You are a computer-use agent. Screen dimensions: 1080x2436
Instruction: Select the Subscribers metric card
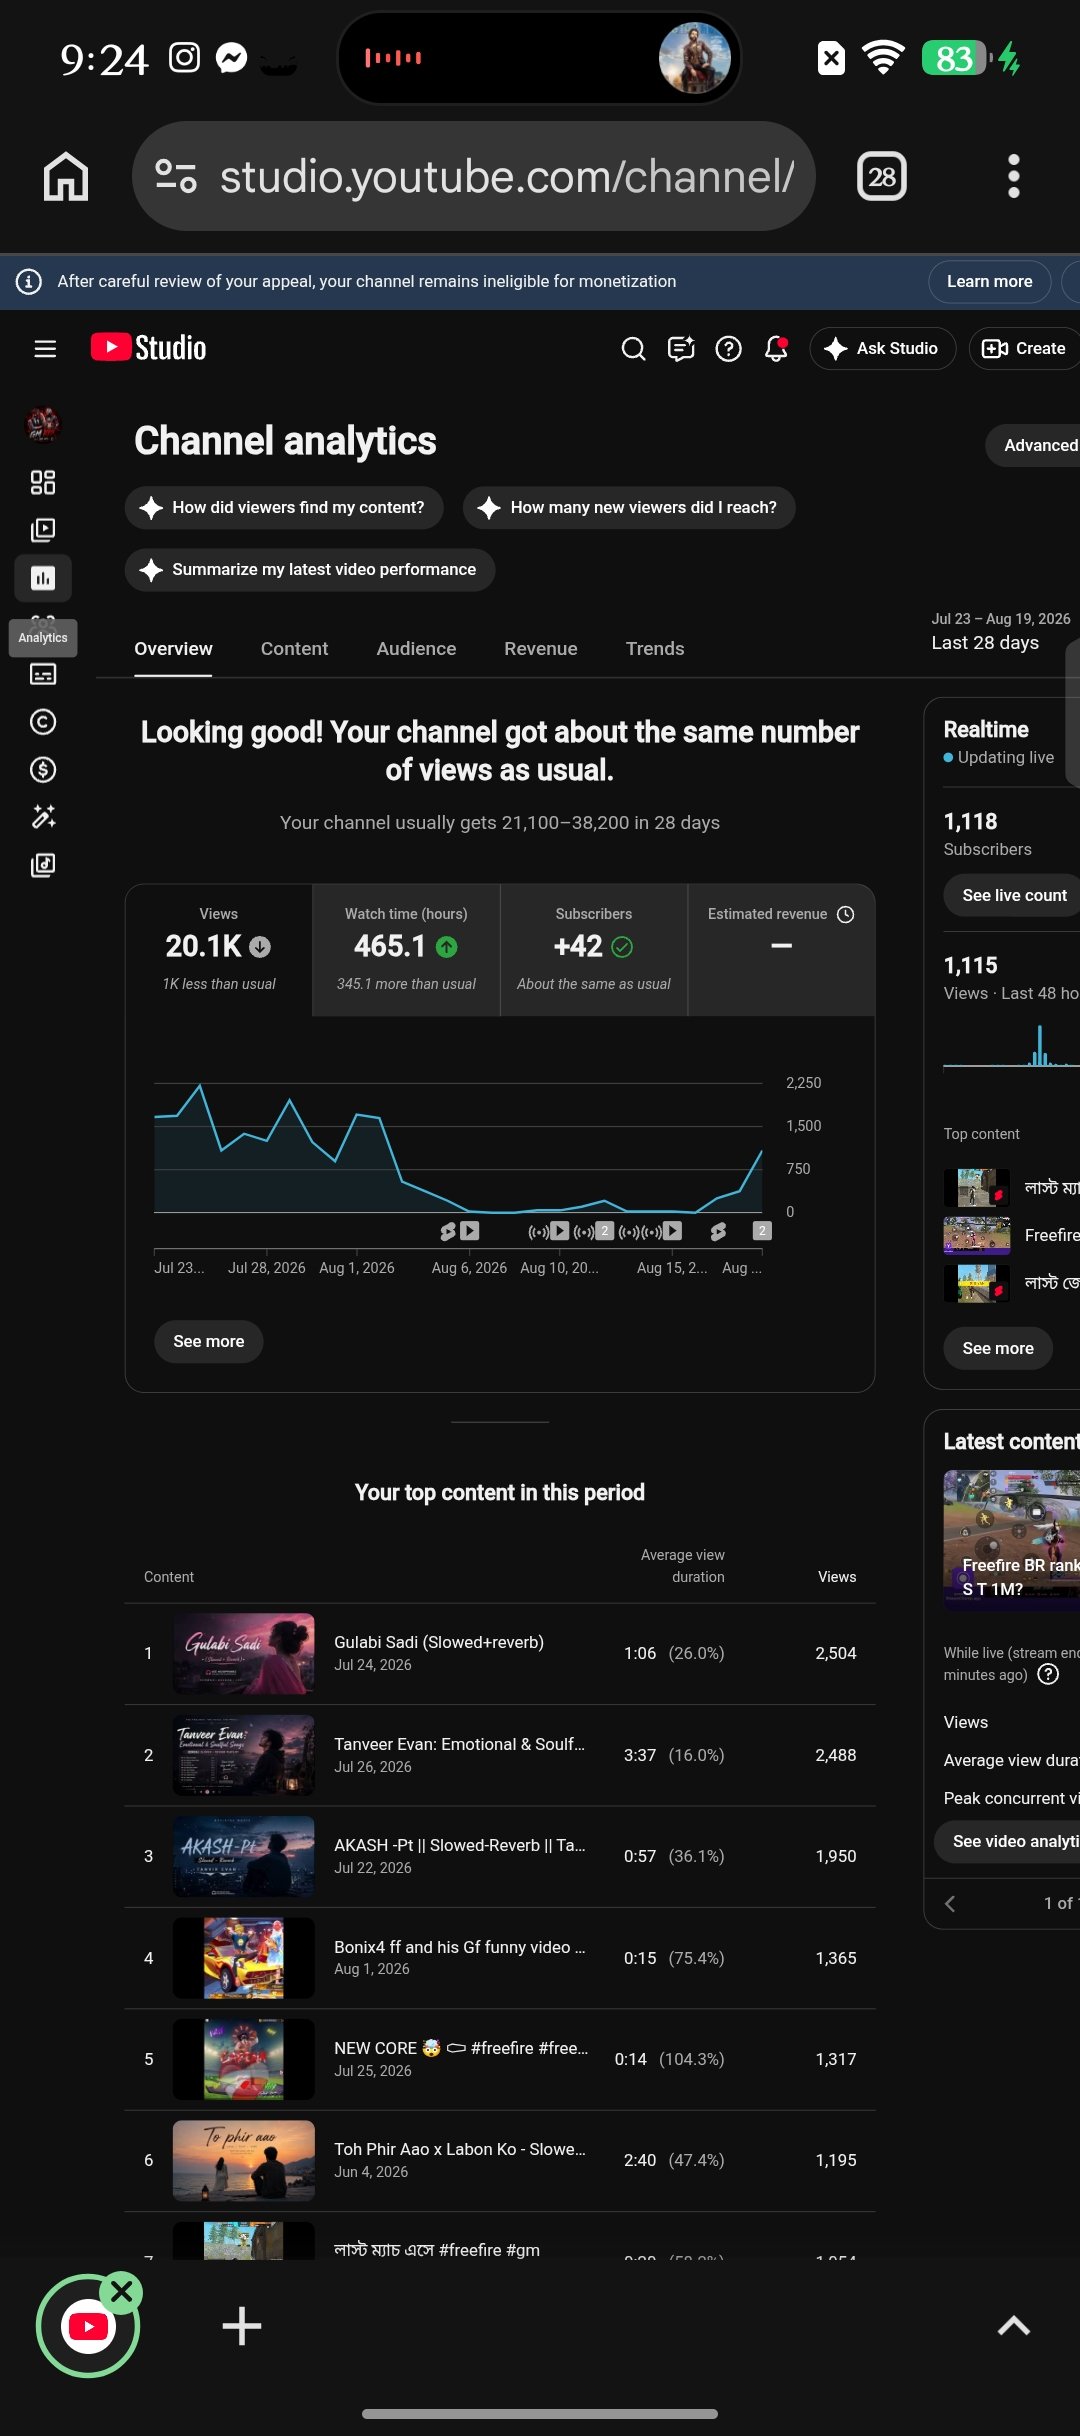(x=594, y=950)
